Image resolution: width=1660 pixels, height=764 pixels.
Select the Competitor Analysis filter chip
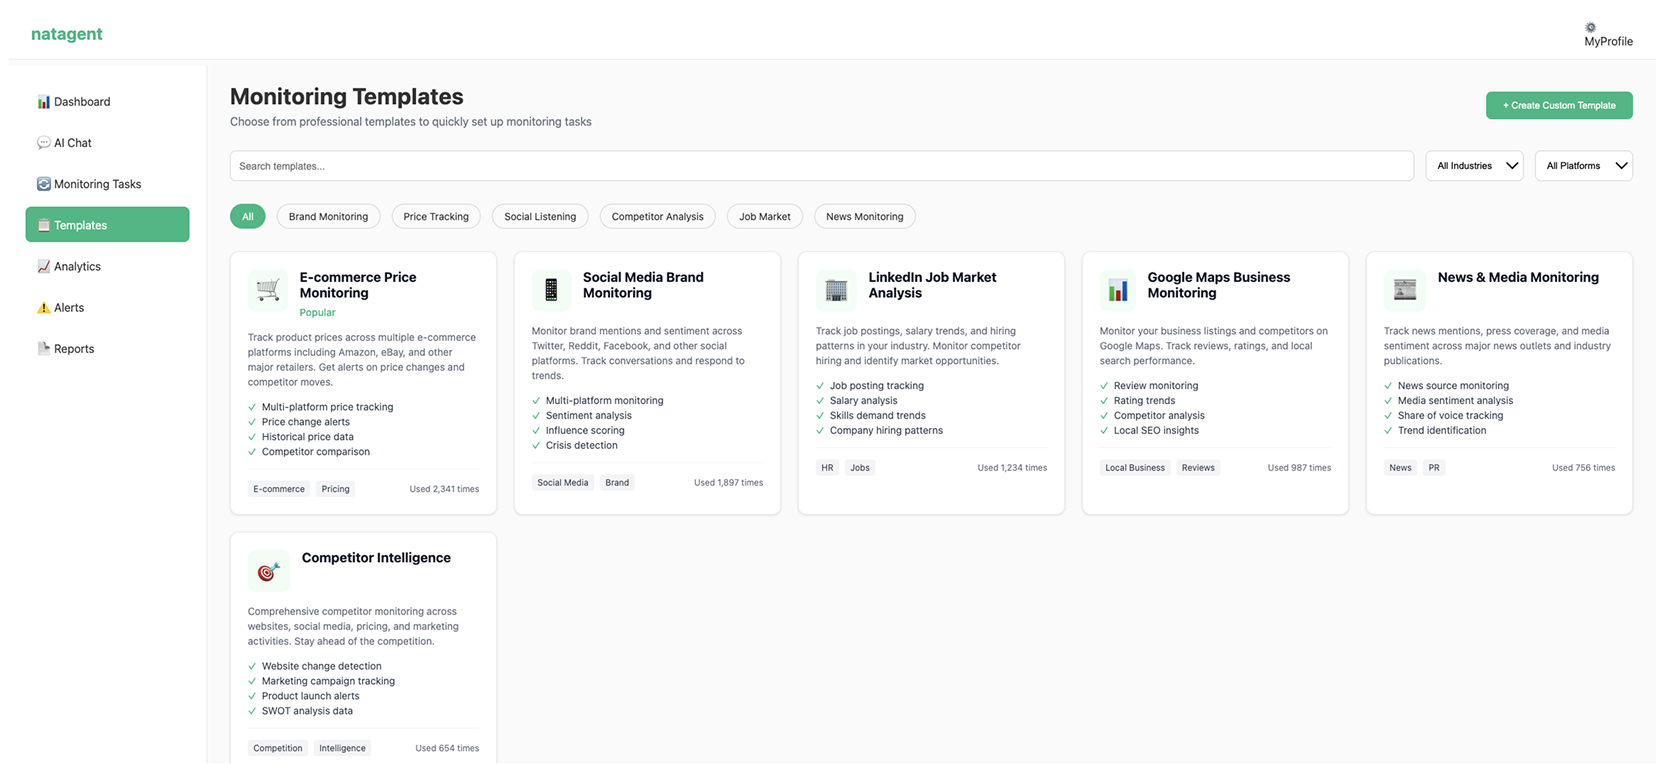point(657,217)
